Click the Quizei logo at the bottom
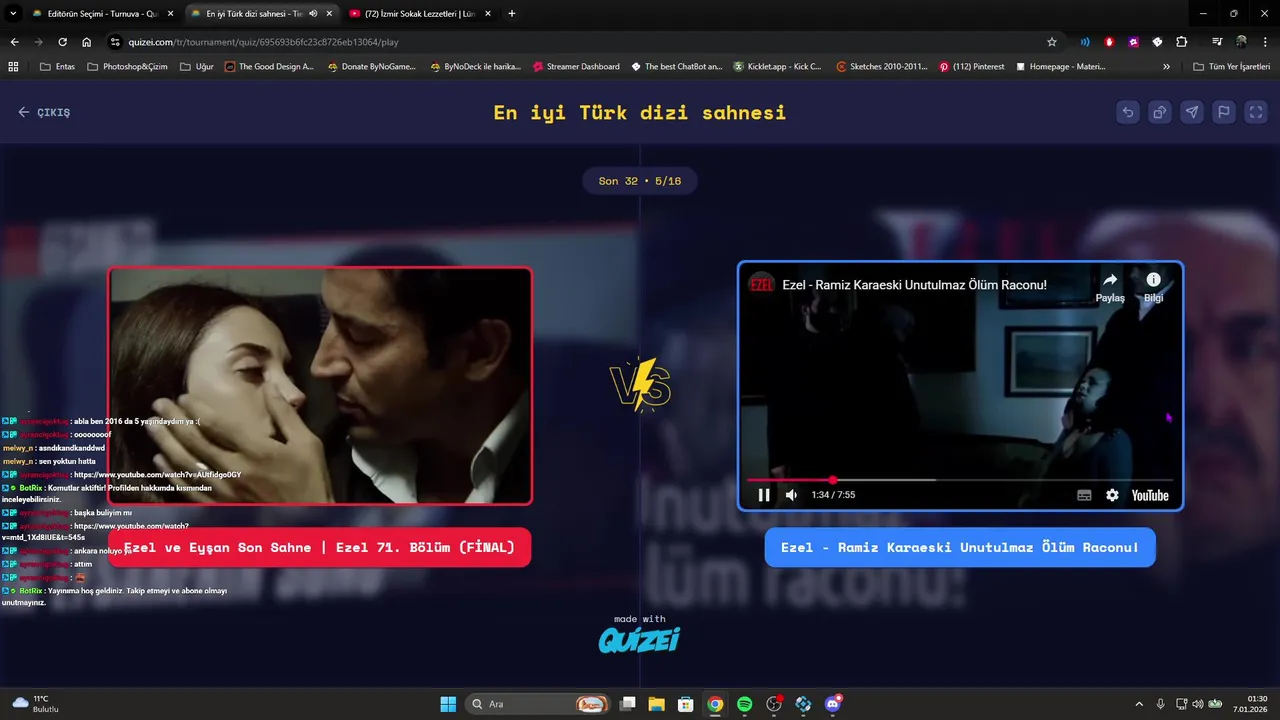 tap(639, 638)
